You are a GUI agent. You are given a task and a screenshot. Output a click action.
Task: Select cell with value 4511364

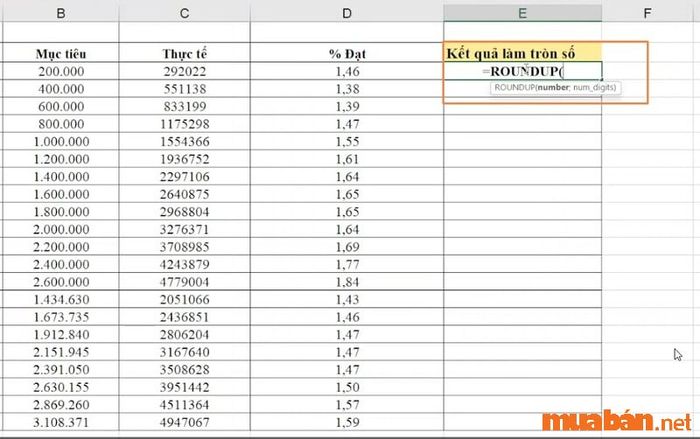[184, 405]
